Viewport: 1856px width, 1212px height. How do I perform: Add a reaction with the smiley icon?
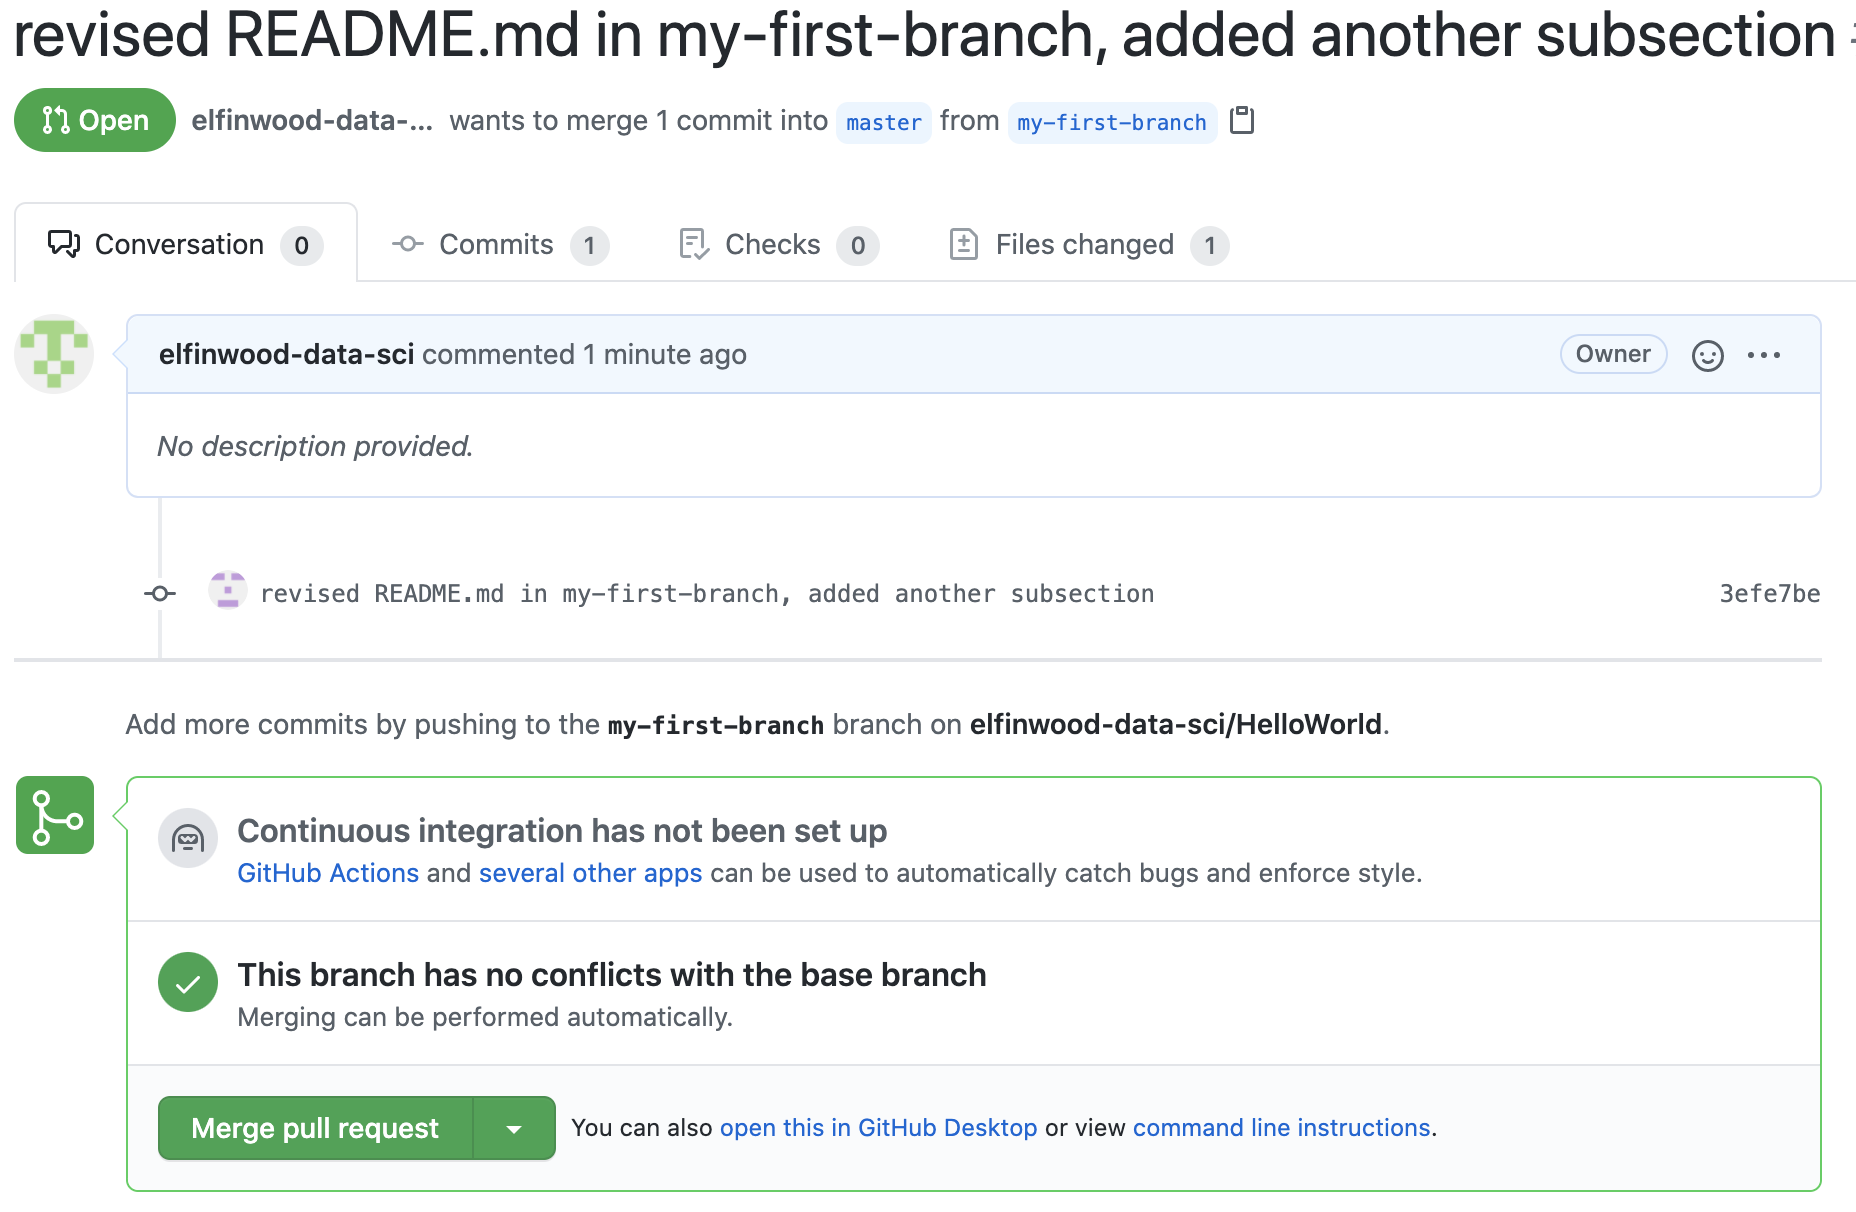[1707, 355]
